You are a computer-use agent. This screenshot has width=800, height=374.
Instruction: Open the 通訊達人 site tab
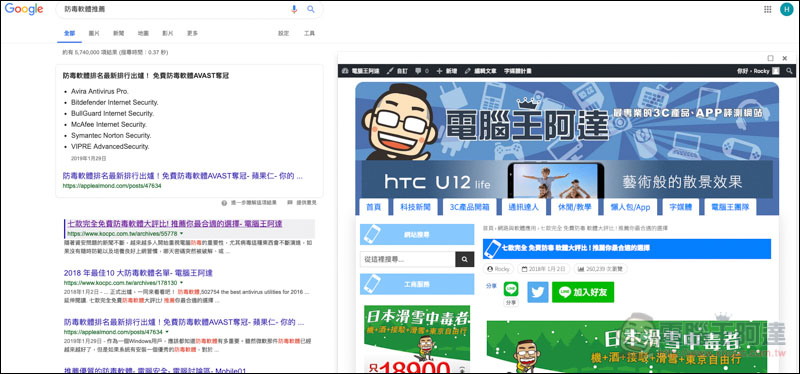(x=523, y=207)
